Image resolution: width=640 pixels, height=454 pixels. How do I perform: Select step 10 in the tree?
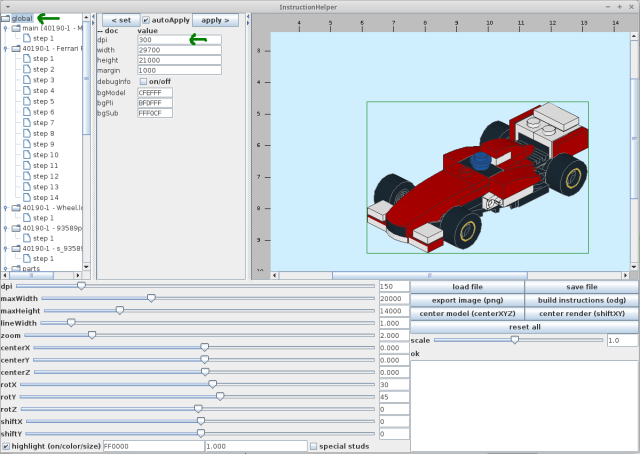(x=45, y=155)
